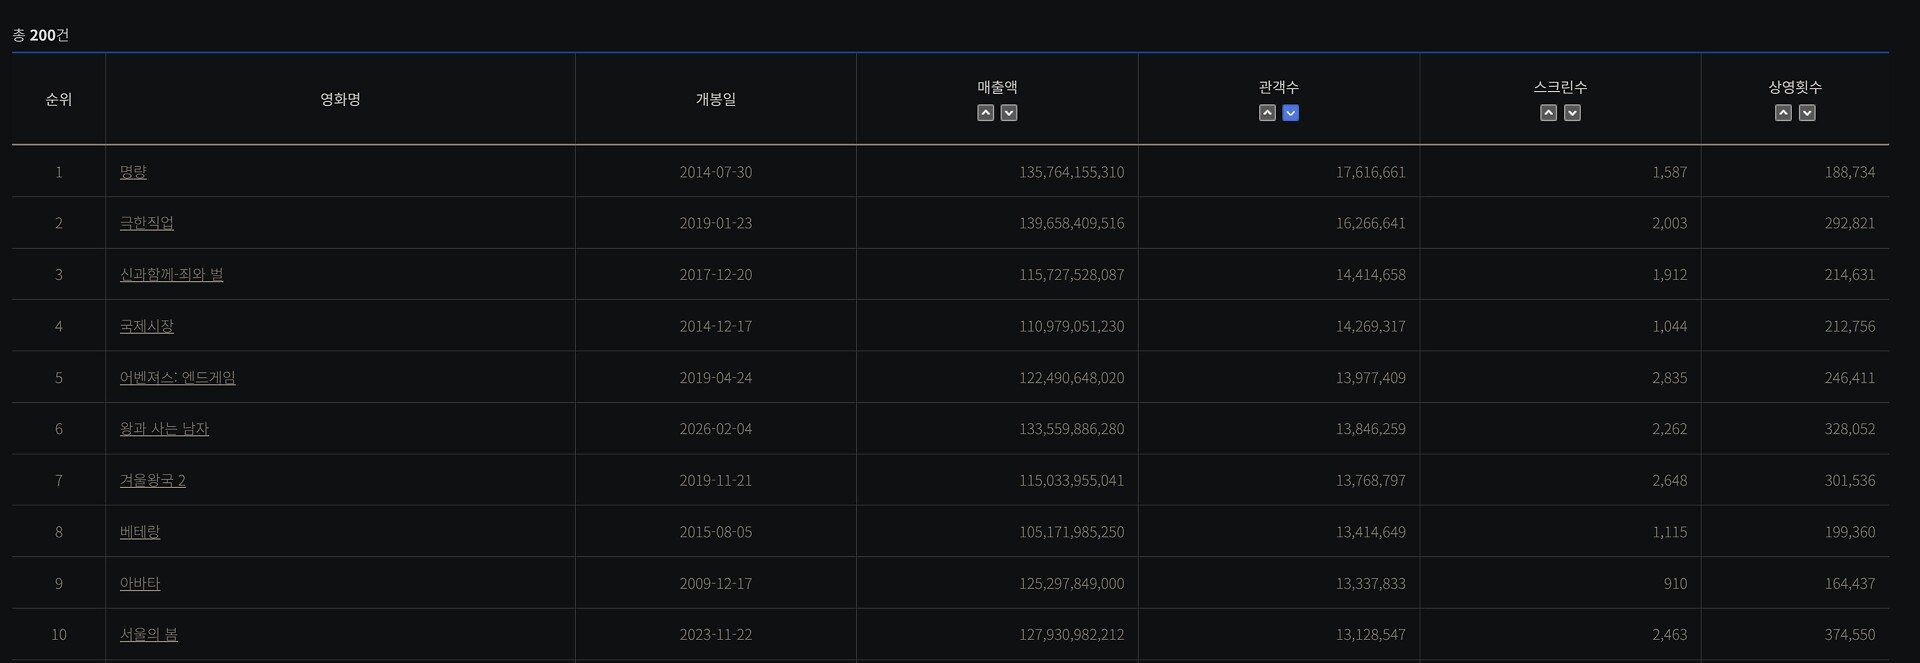The height and width of the screenshot is (663, 1920).
Task: Open the movie link 명량
Action: tap(133, 172)
